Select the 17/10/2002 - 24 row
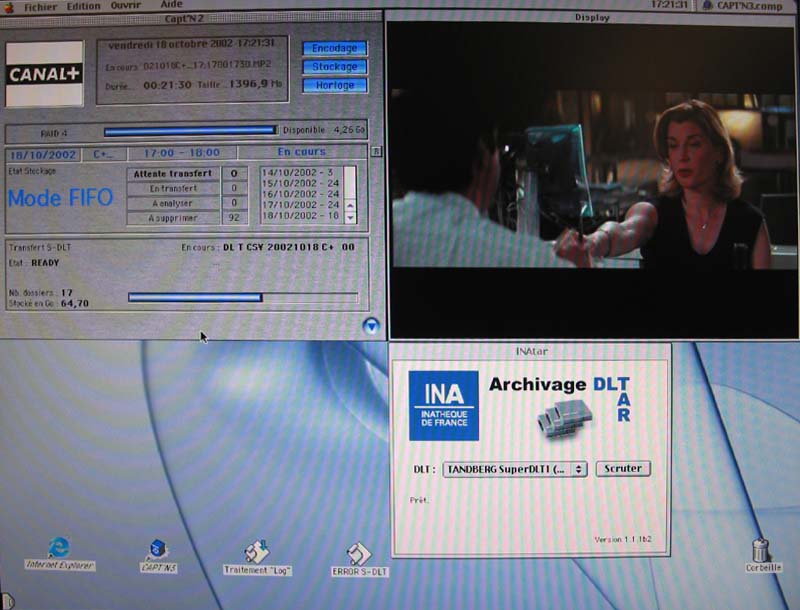Image resolution: width=800 pixels, height=610 pixels. tap(301, 205)
